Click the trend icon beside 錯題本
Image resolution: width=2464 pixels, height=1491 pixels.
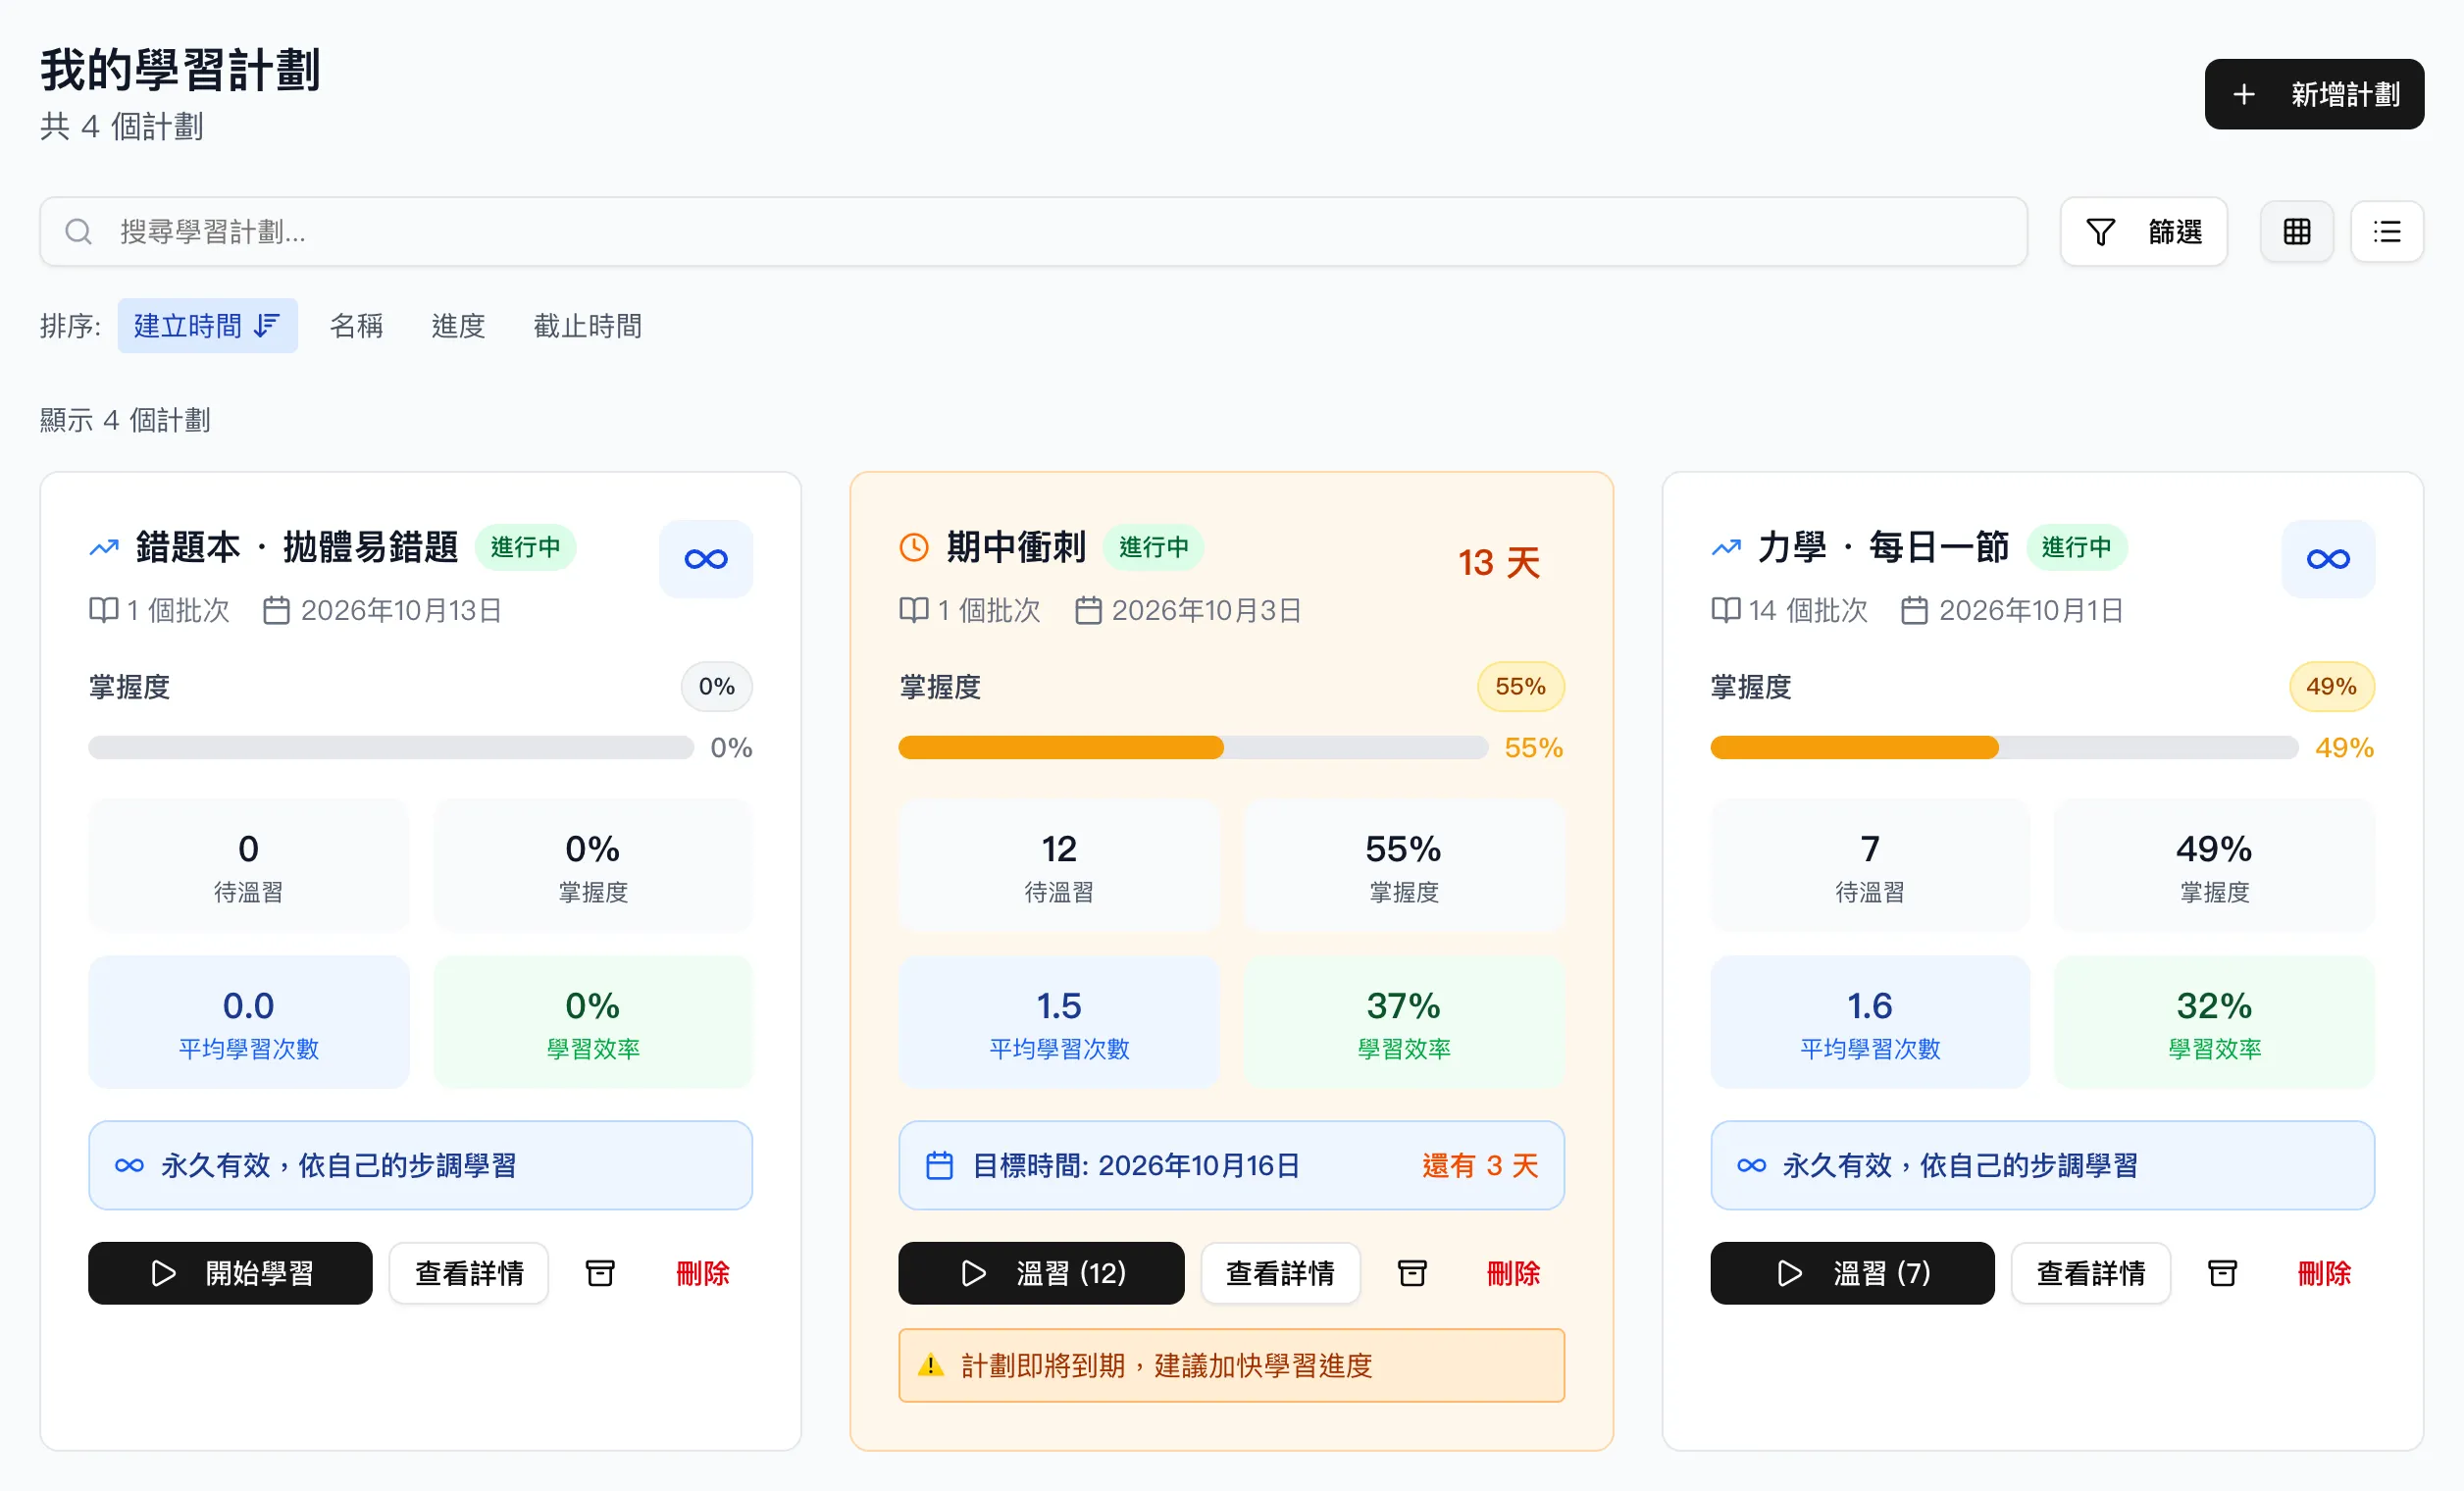104,547
